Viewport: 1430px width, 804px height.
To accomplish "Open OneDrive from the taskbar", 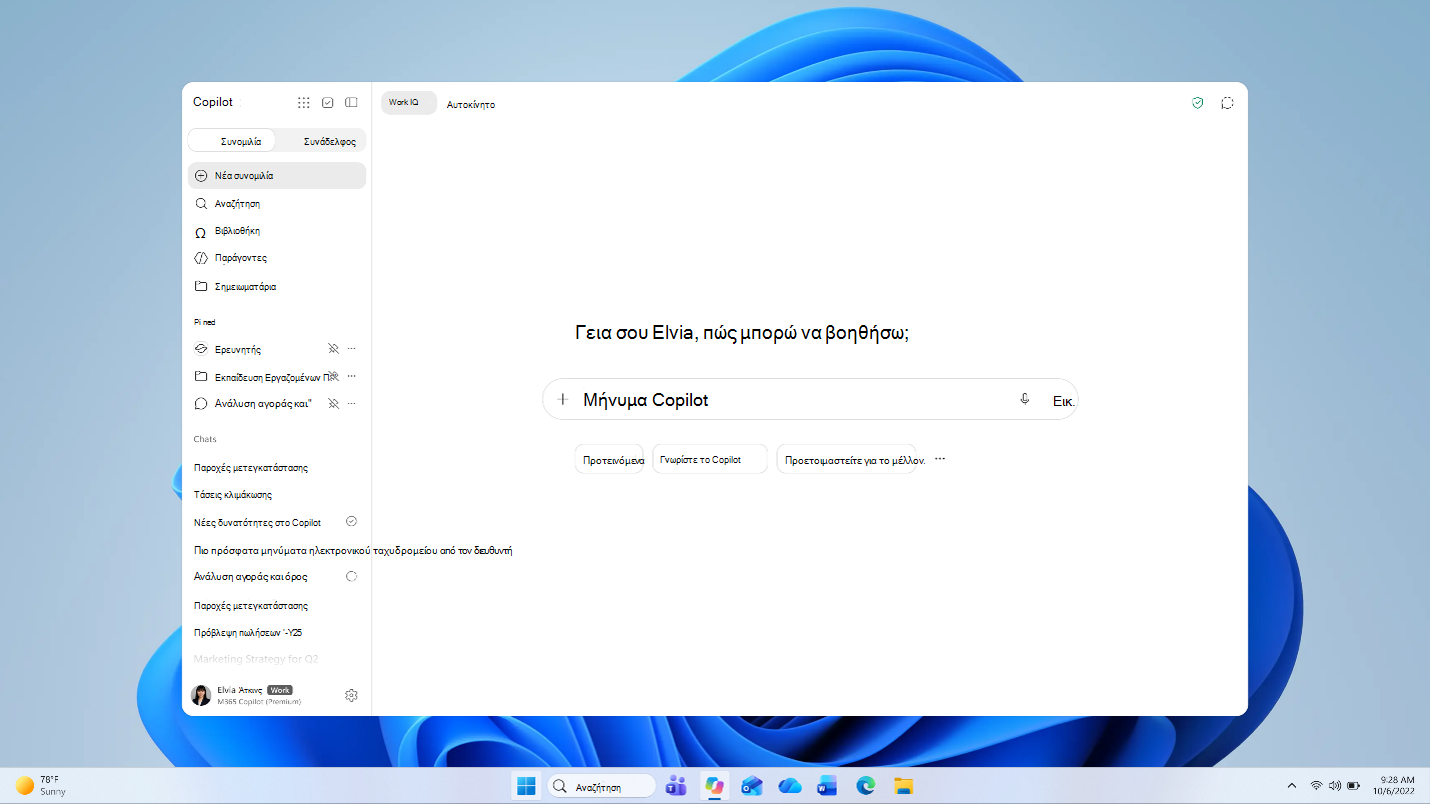I will (790, 786).
